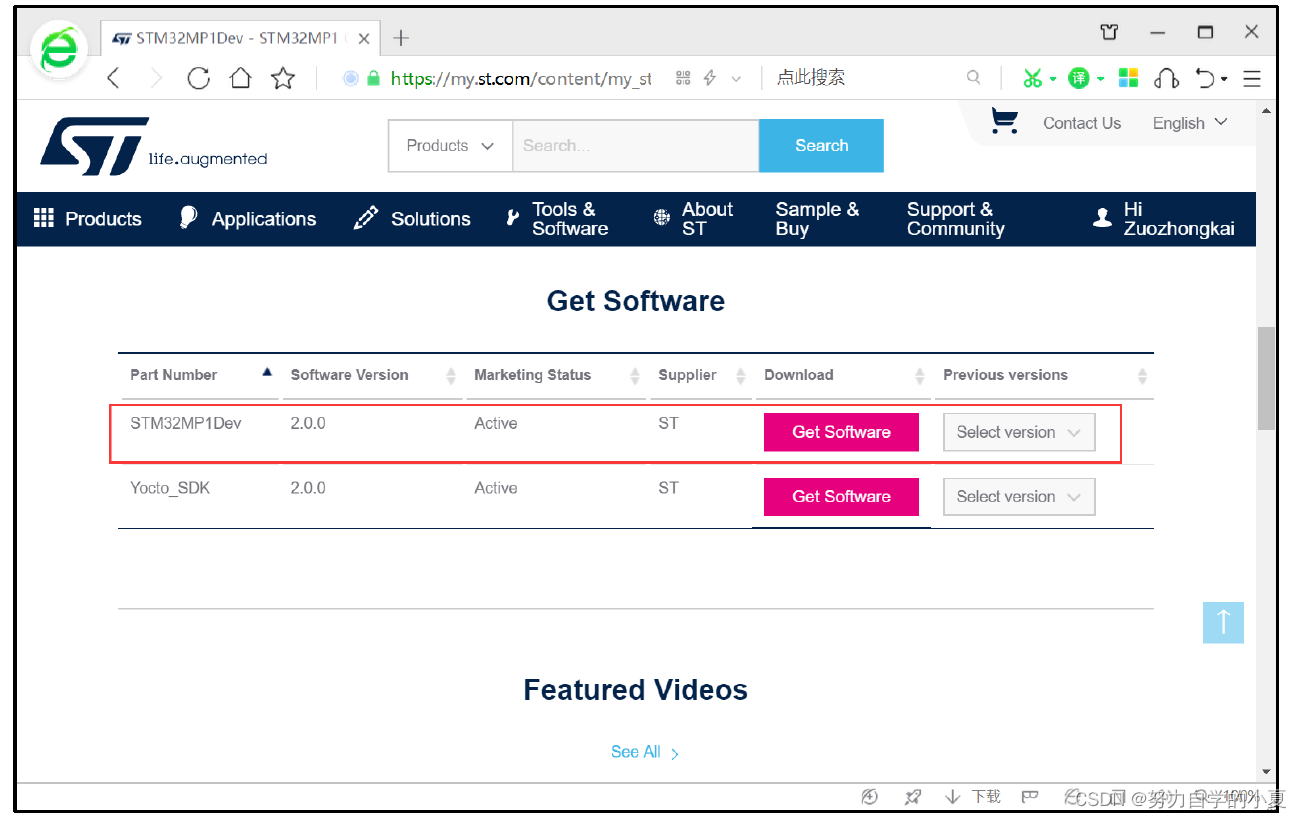The width and height of the screenshot is (1301, 818).
Task: Open dropdown arrow next to translate icon
Action: coord(1100,78)
